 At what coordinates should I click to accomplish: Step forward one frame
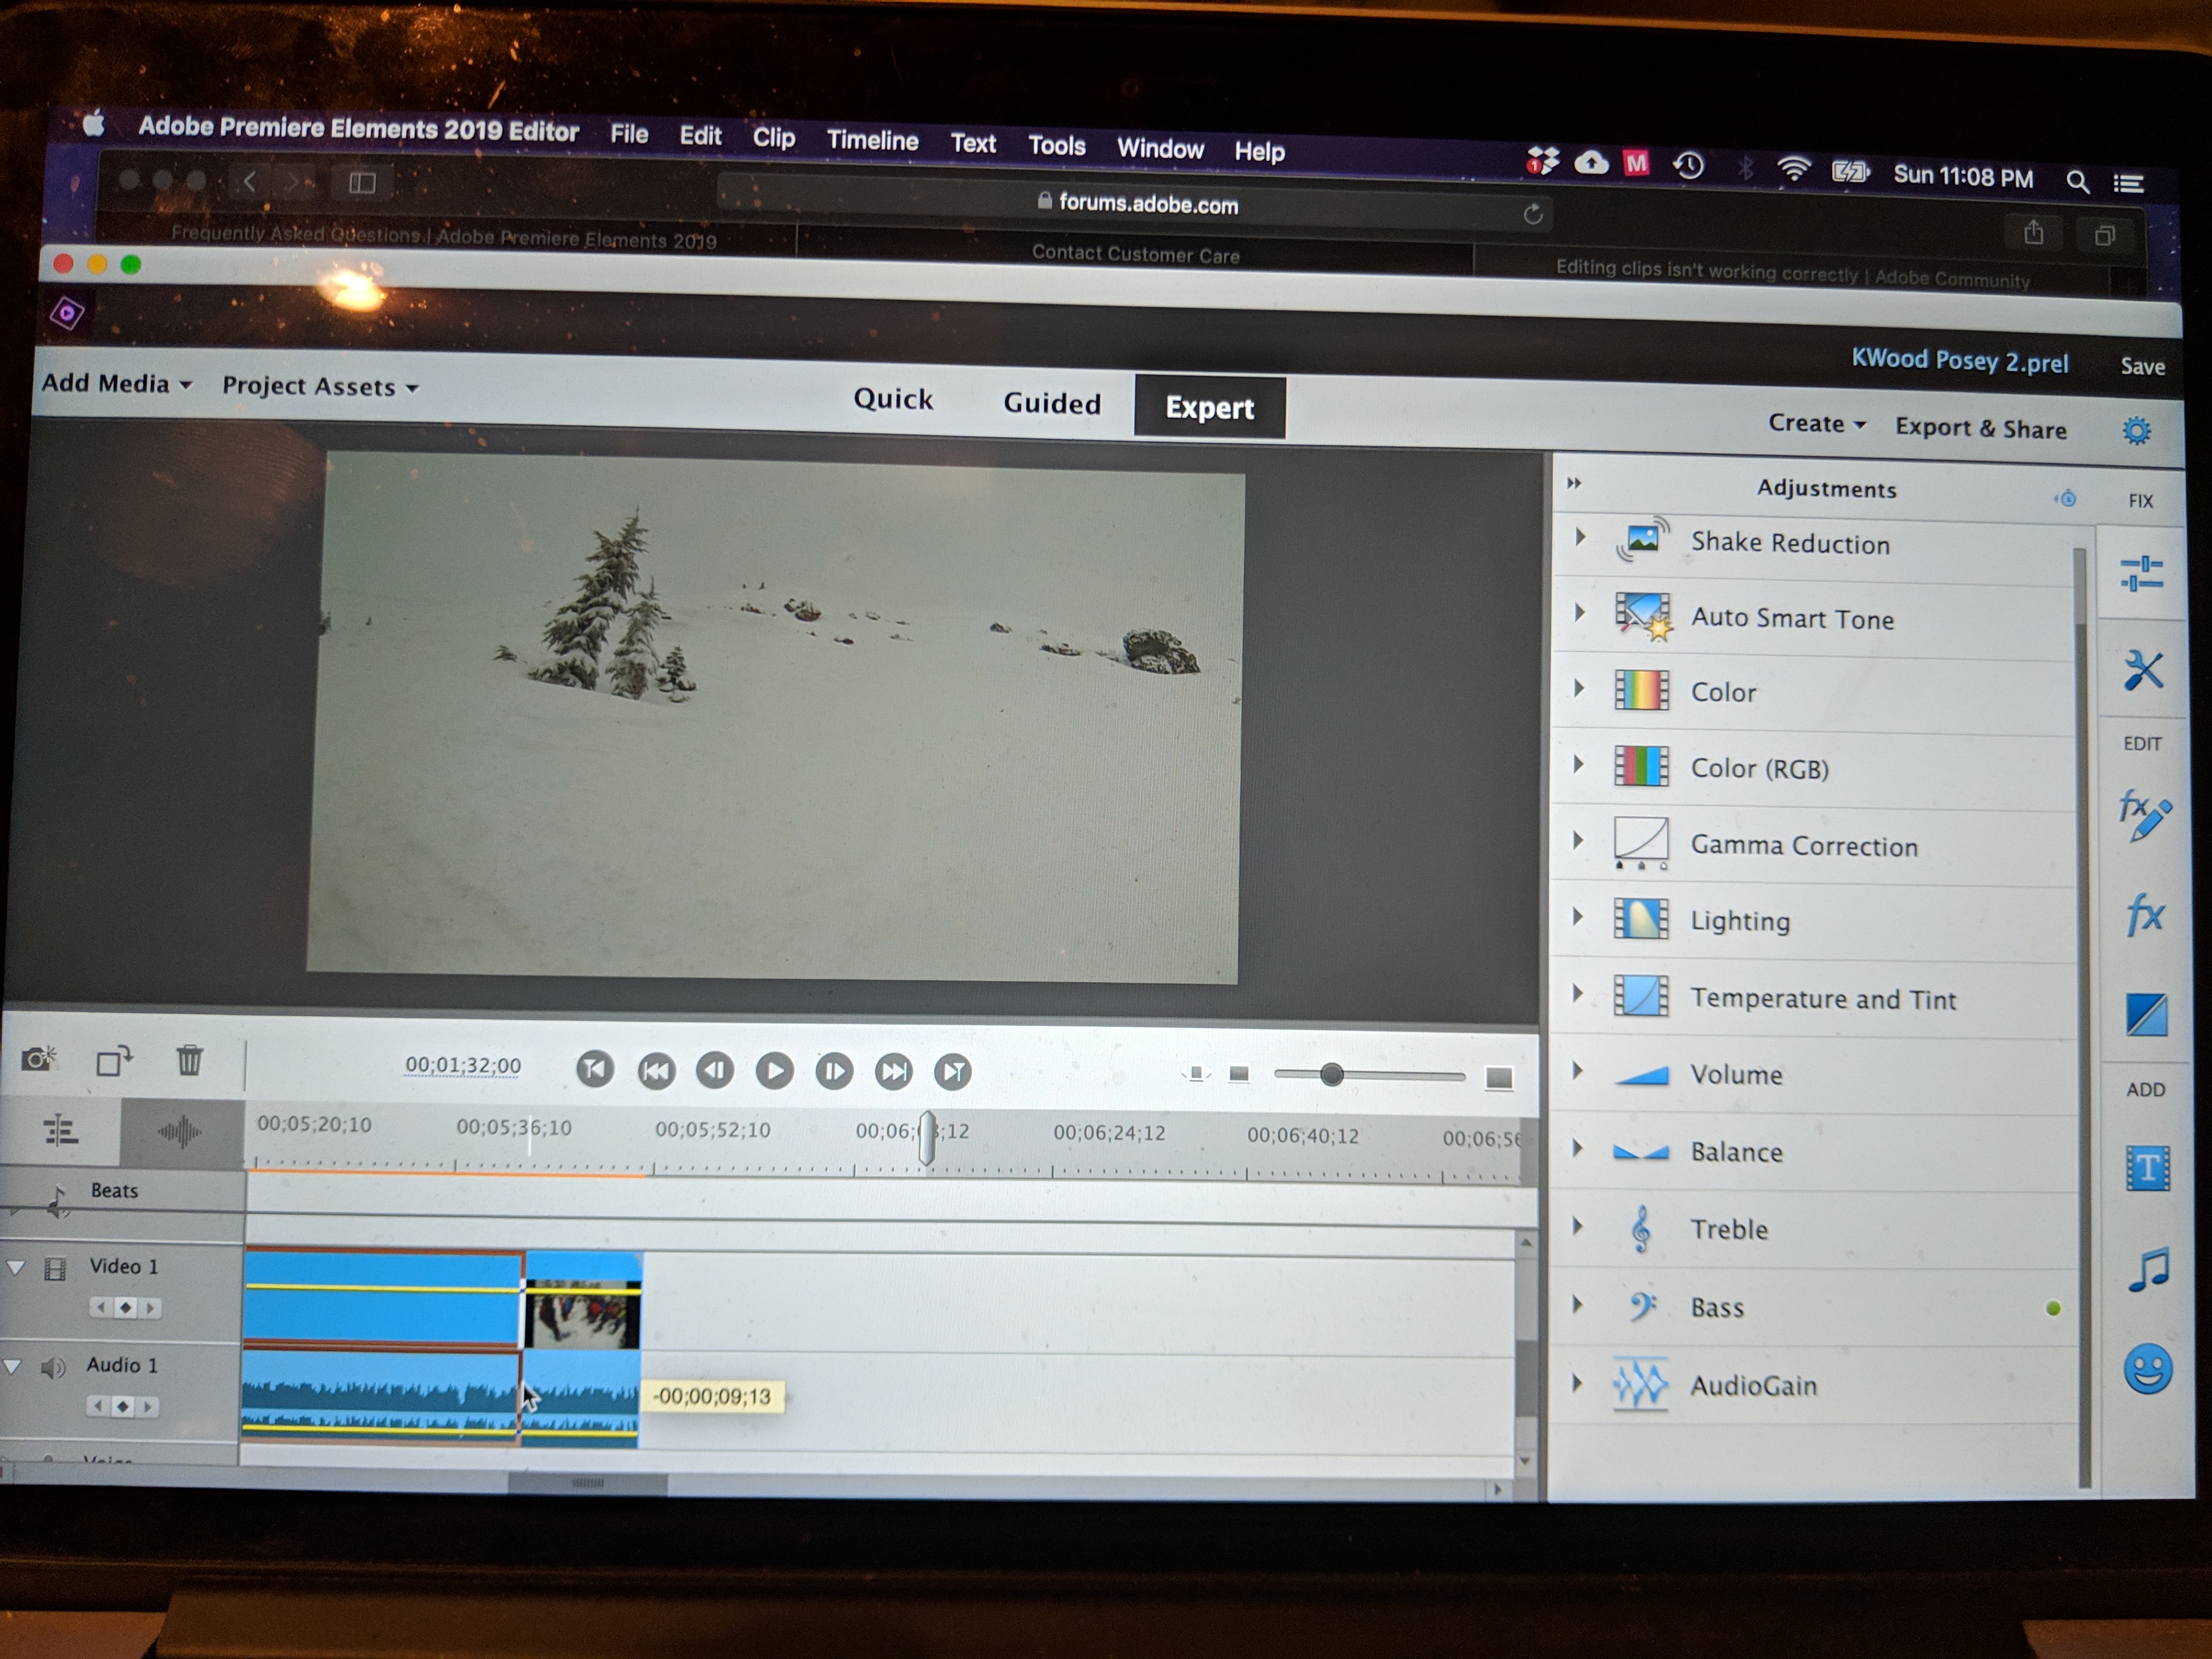[x=834, y=1072]
